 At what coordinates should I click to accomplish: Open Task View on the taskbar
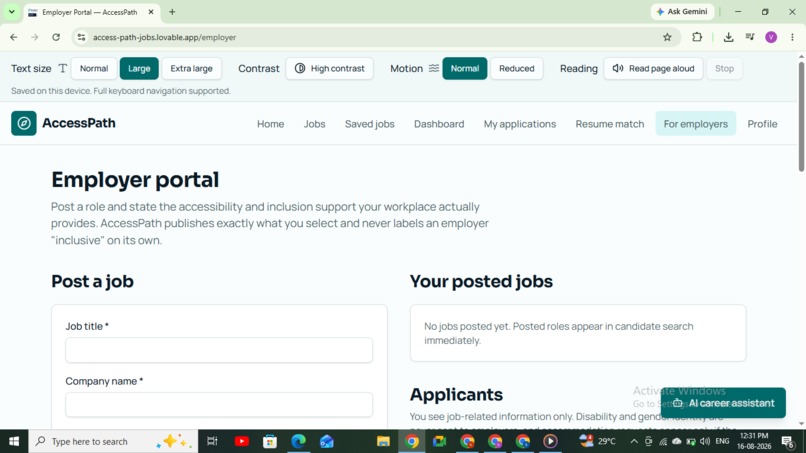212,441
